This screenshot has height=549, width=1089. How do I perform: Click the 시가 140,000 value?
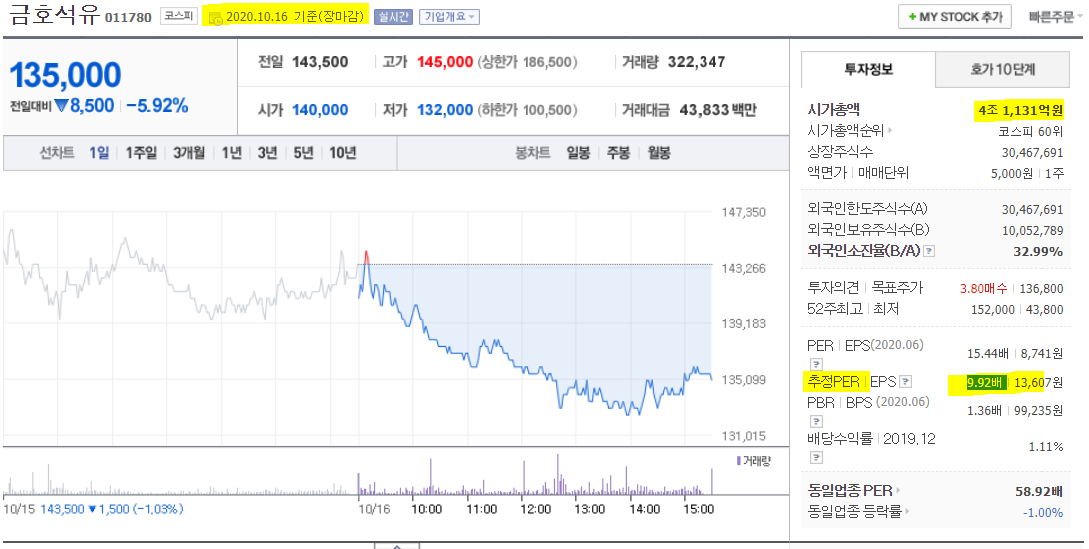click(320, 110)
